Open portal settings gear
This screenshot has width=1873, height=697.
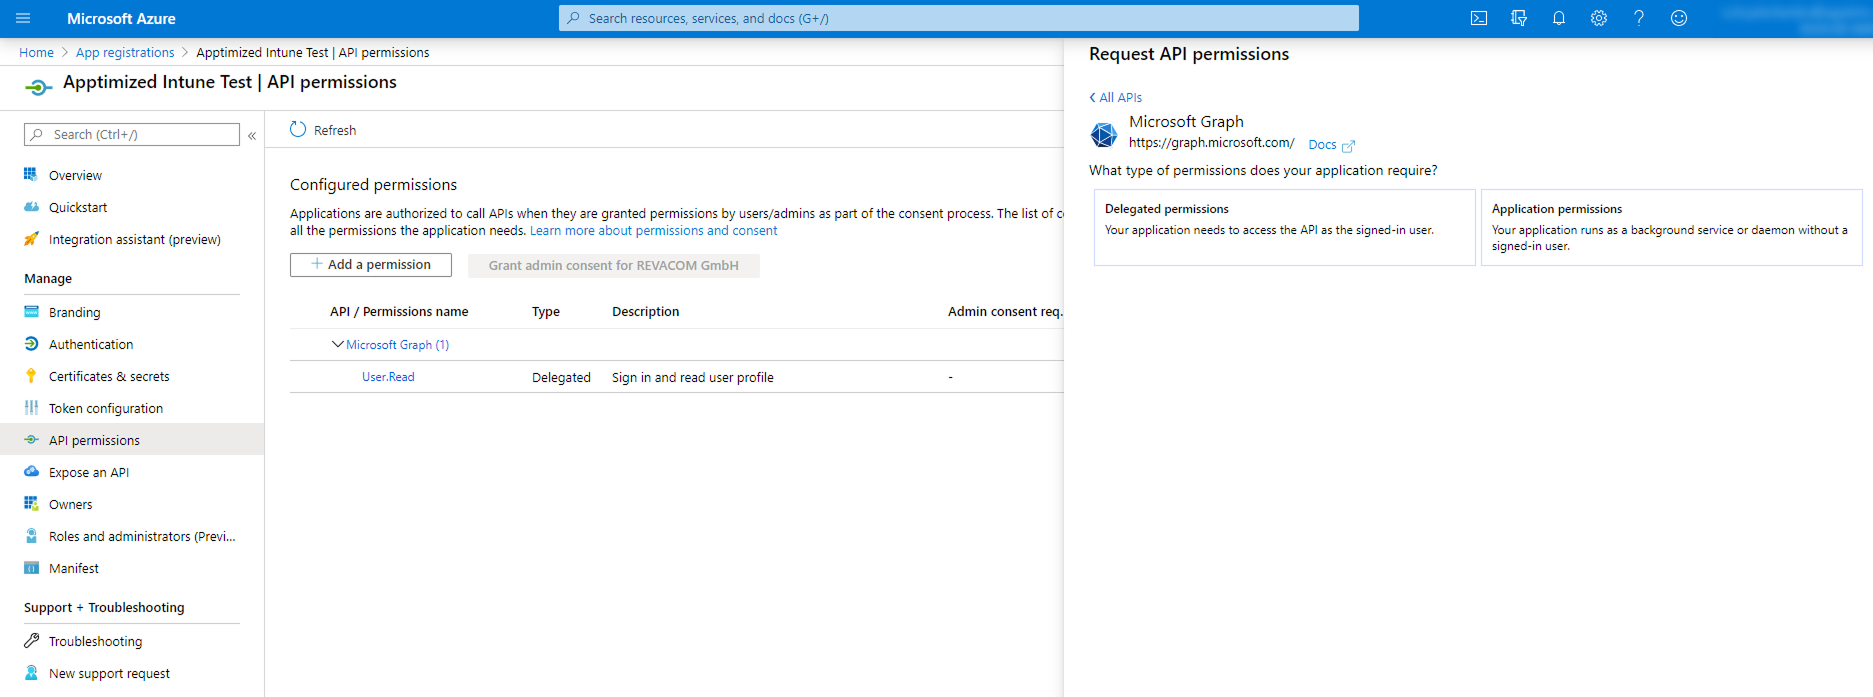[x=1599, y=18]
